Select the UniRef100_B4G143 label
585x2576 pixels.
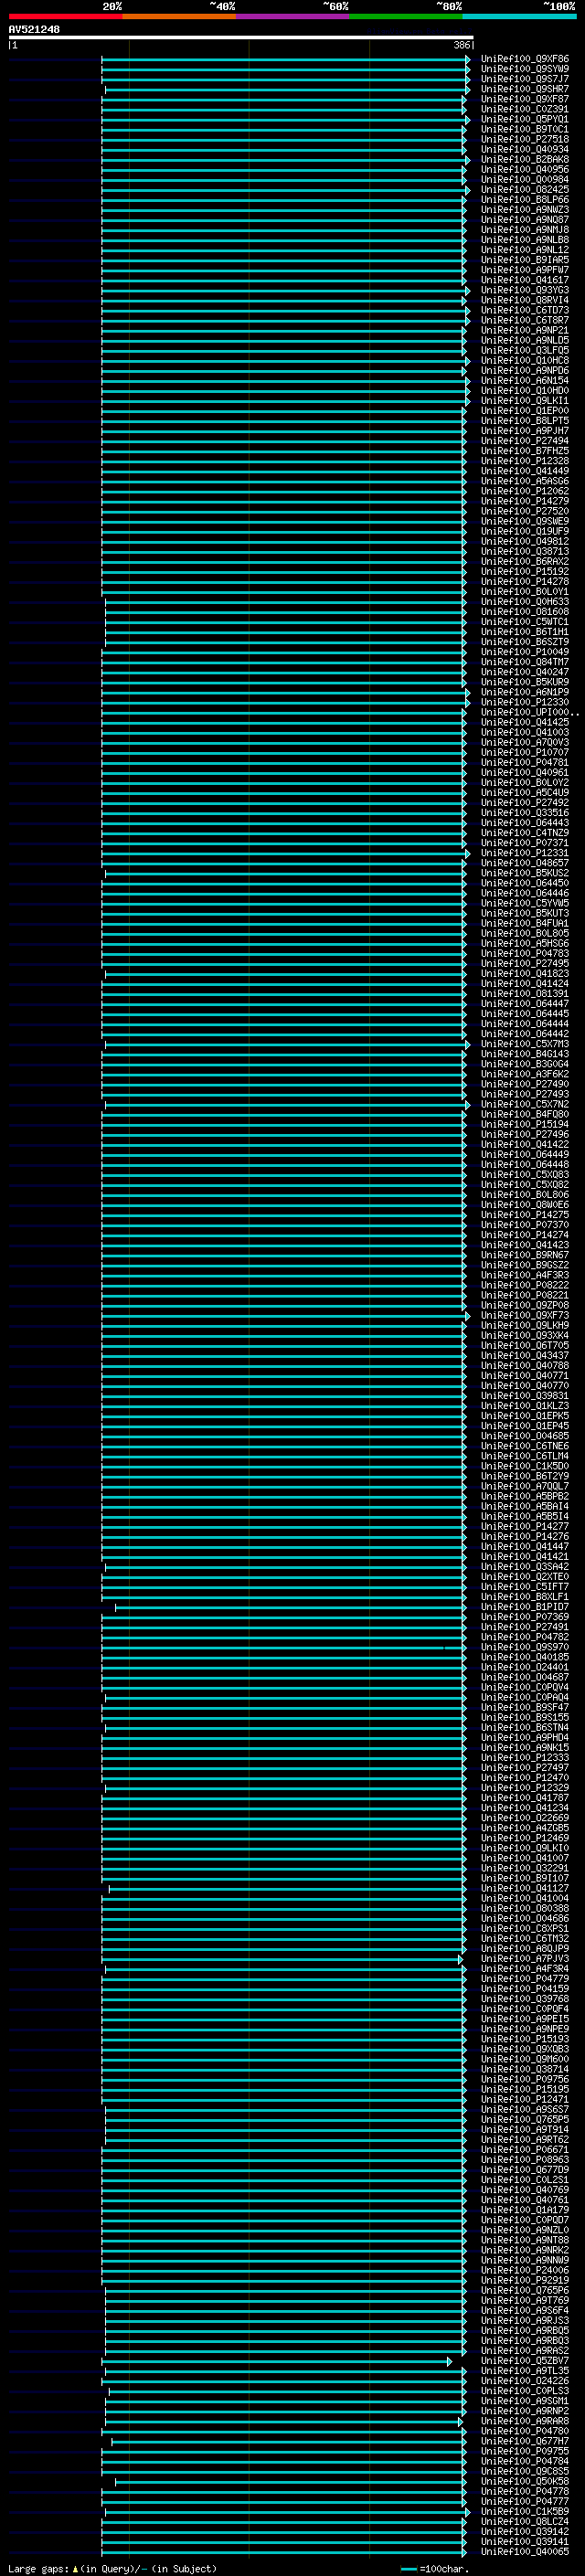click(524, 1054)
